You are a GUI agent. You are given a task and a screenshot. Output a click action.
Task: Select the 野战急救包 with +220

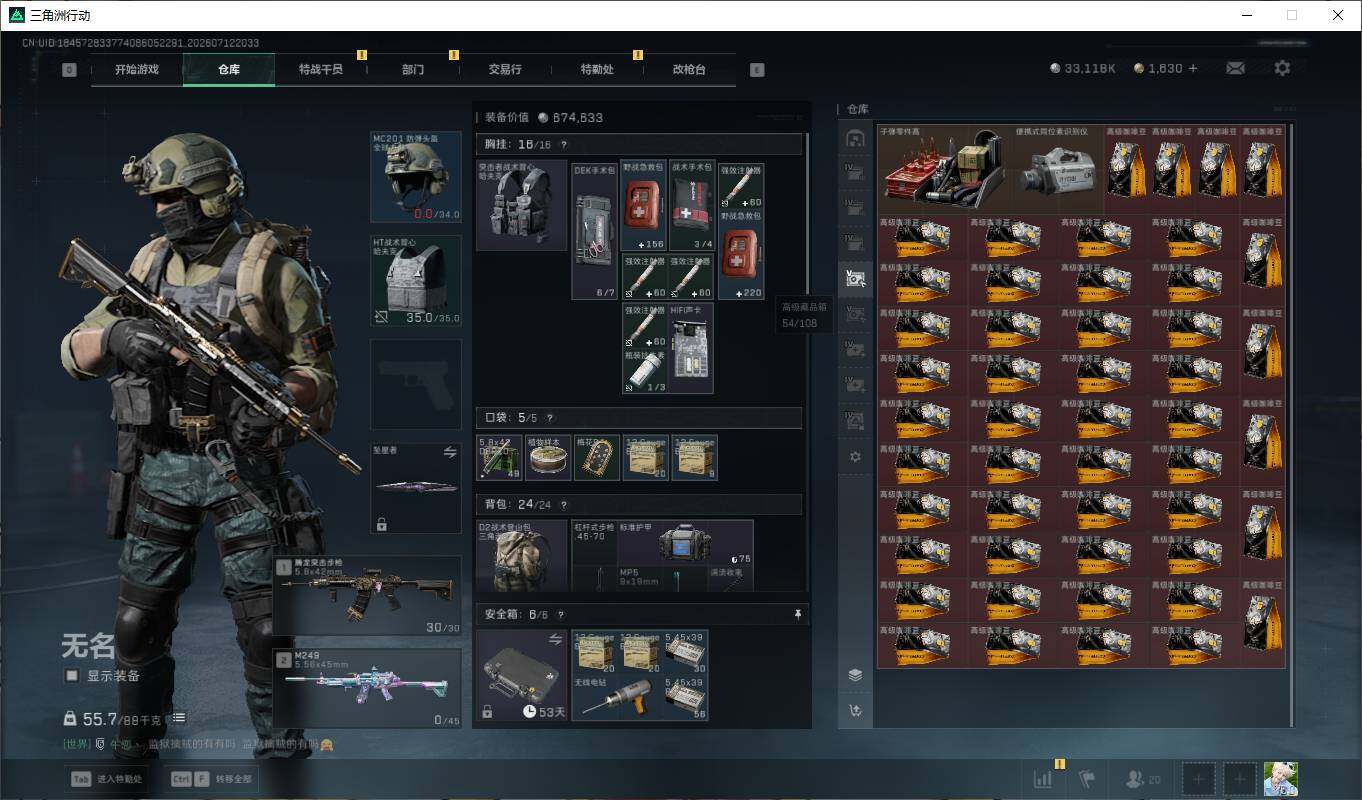pos(741,254)
